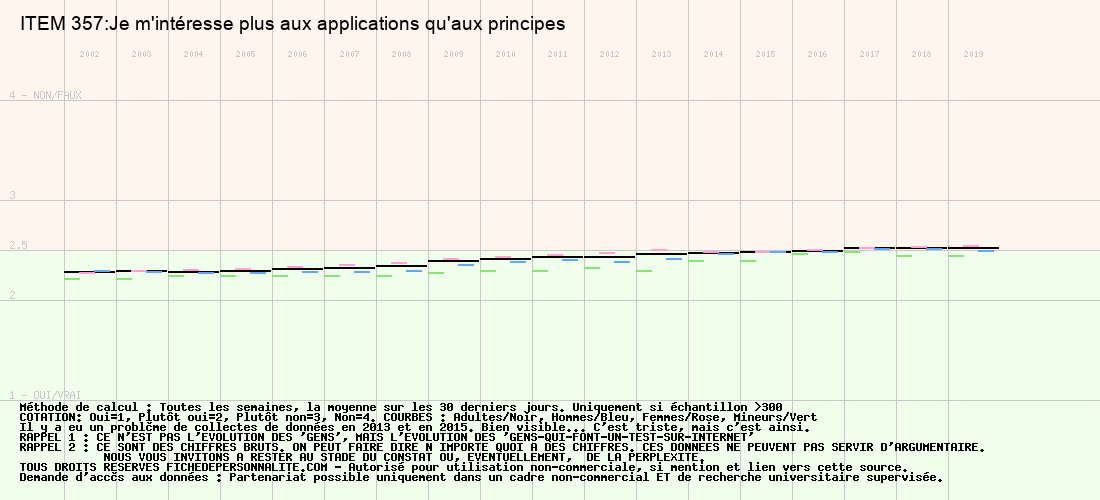This screenshot has height=500, width=1100.
Task: Click the 2018 year label
Action: 921,54
